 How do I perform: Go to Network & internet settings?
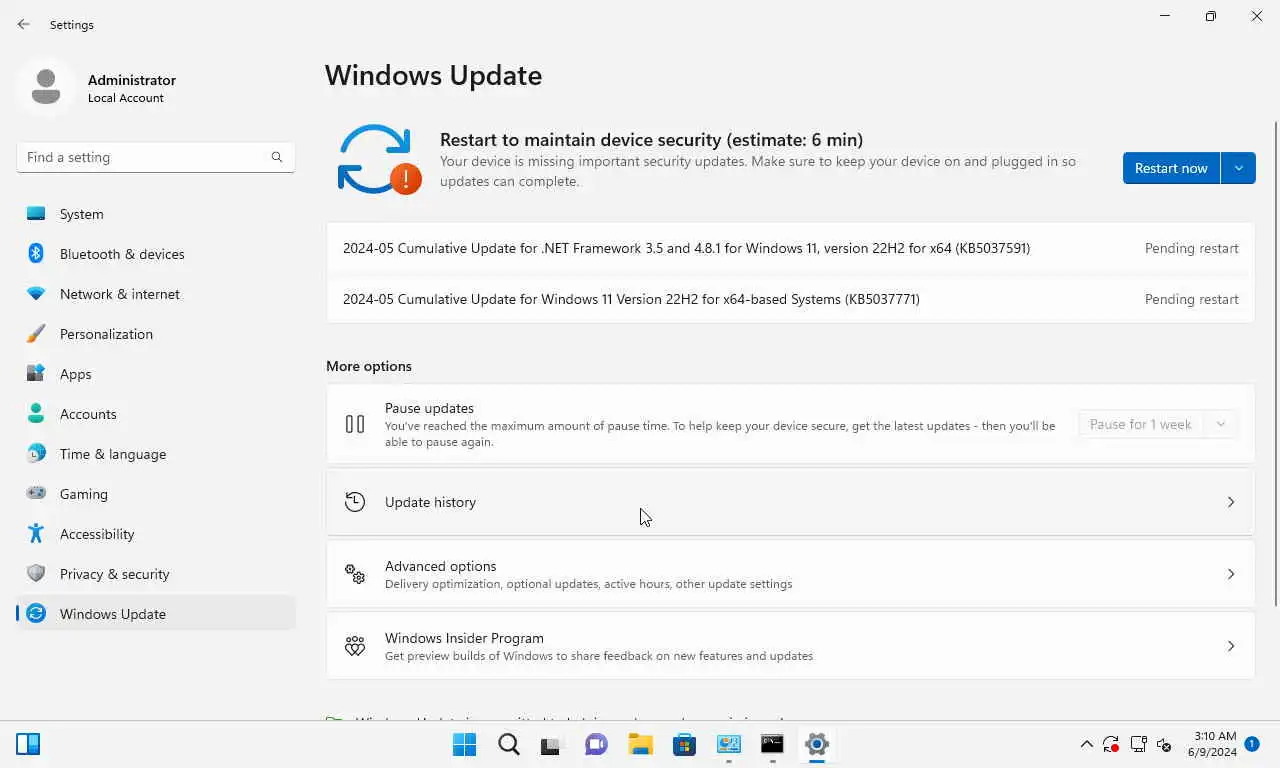pos(156,294)
